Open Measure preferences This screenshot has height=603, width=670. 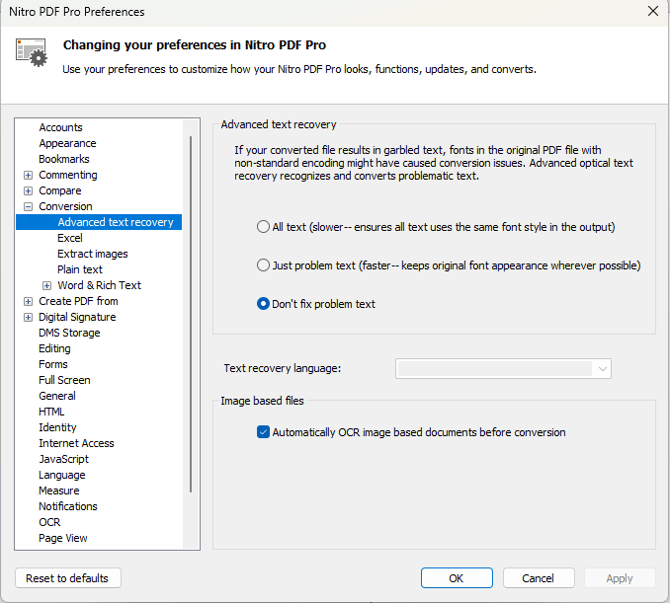tap(59, 491)
